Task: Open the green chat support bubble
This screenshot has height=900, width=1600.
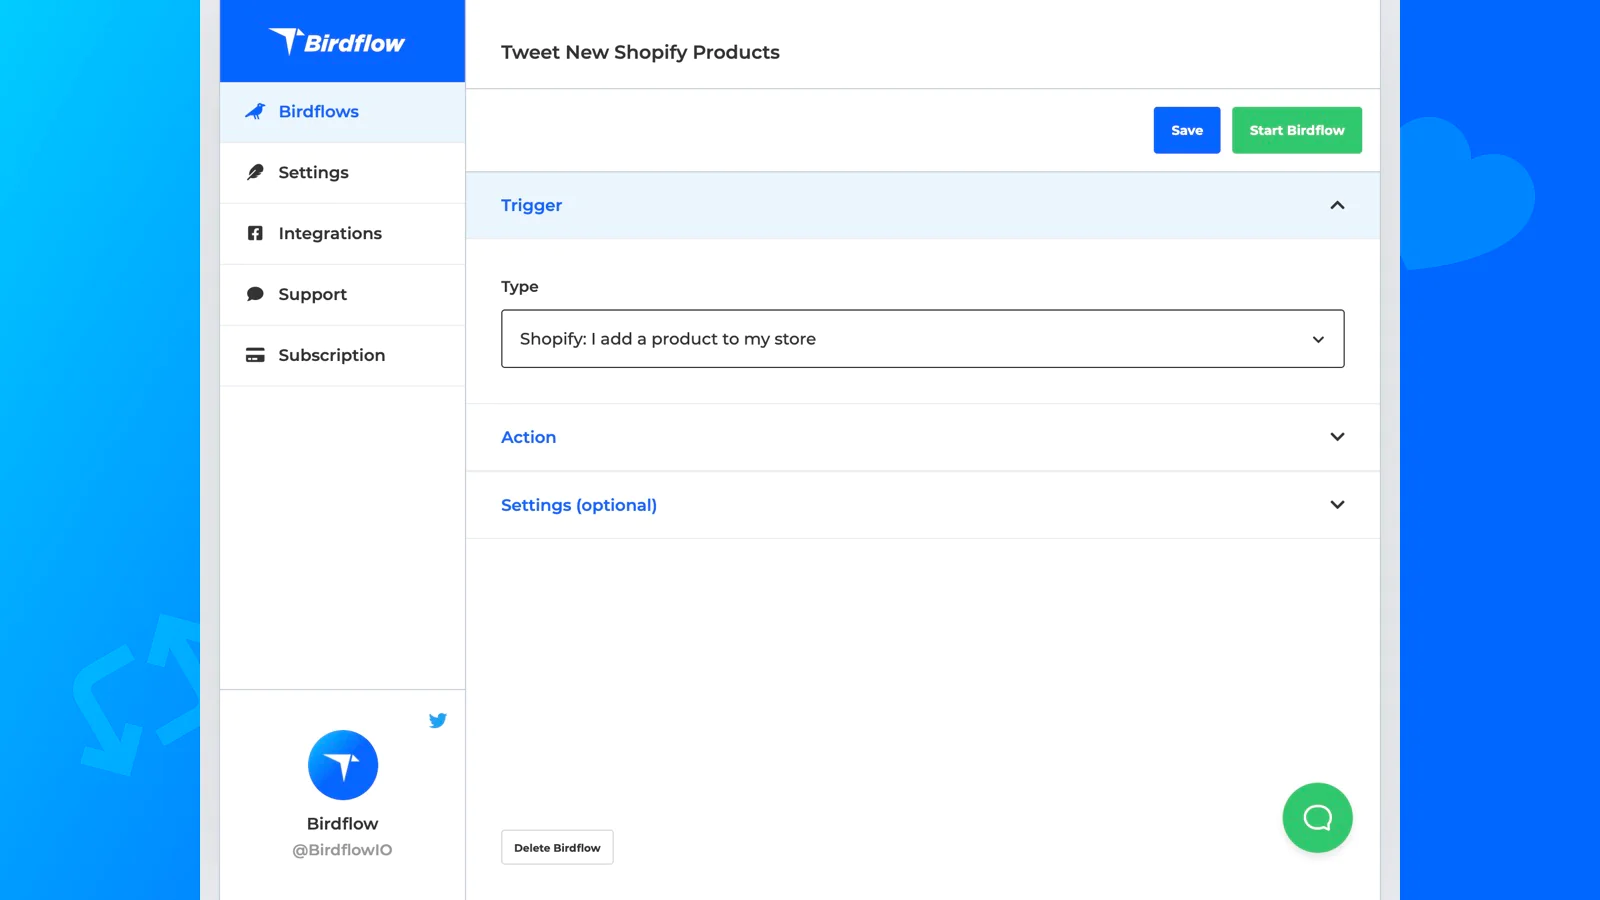Action: (1317, 818)
